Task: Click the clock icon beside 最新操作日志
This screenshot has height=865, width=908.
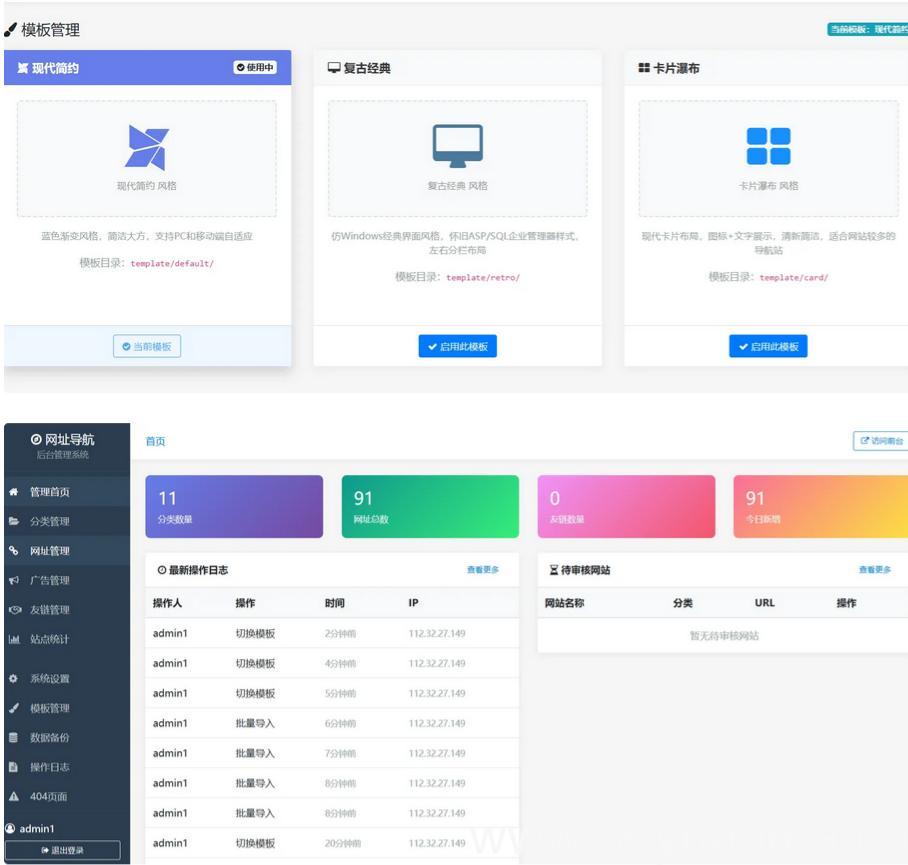Action: coord(162,570)
